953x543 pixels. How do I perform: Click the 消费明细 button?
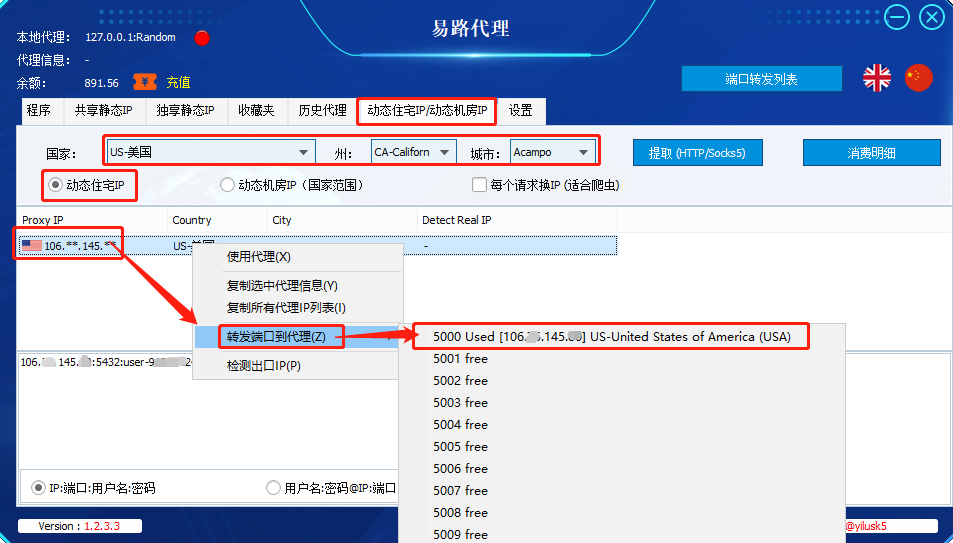(x=872, y=153)
